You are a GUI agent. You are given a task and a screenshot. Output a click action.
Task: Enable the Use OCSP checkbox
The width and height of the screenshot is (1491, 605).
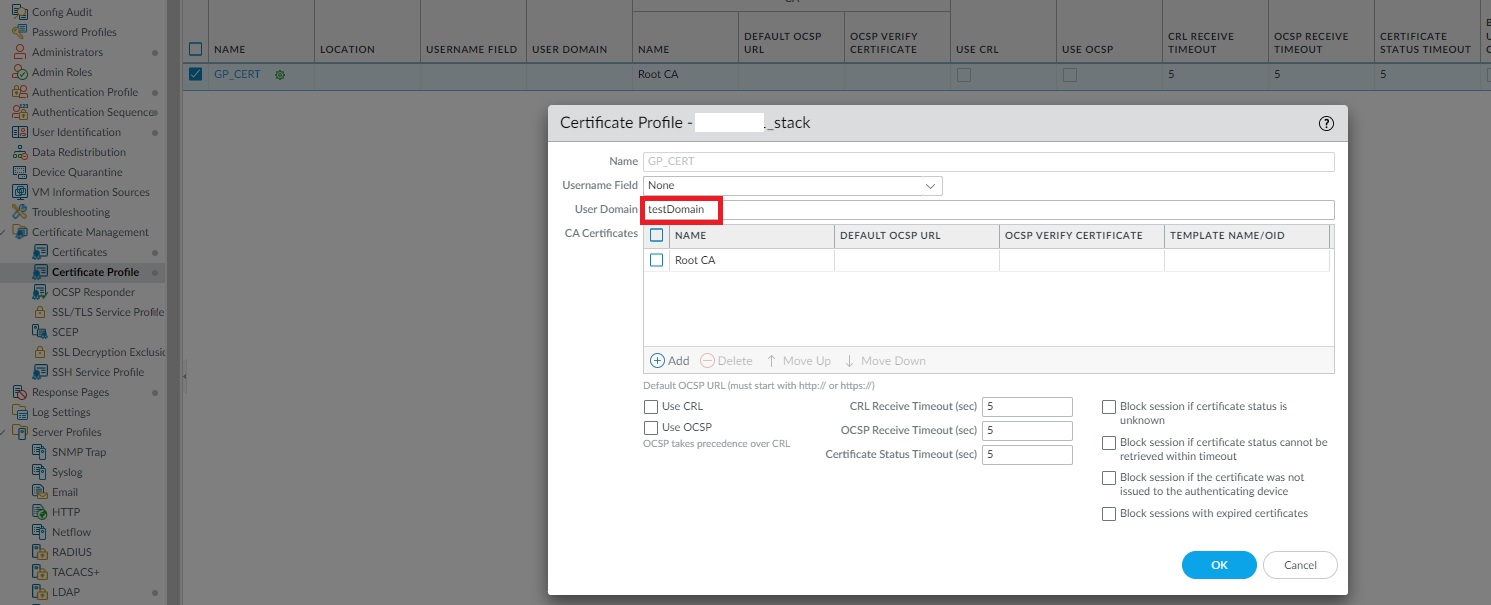point(651,427)
